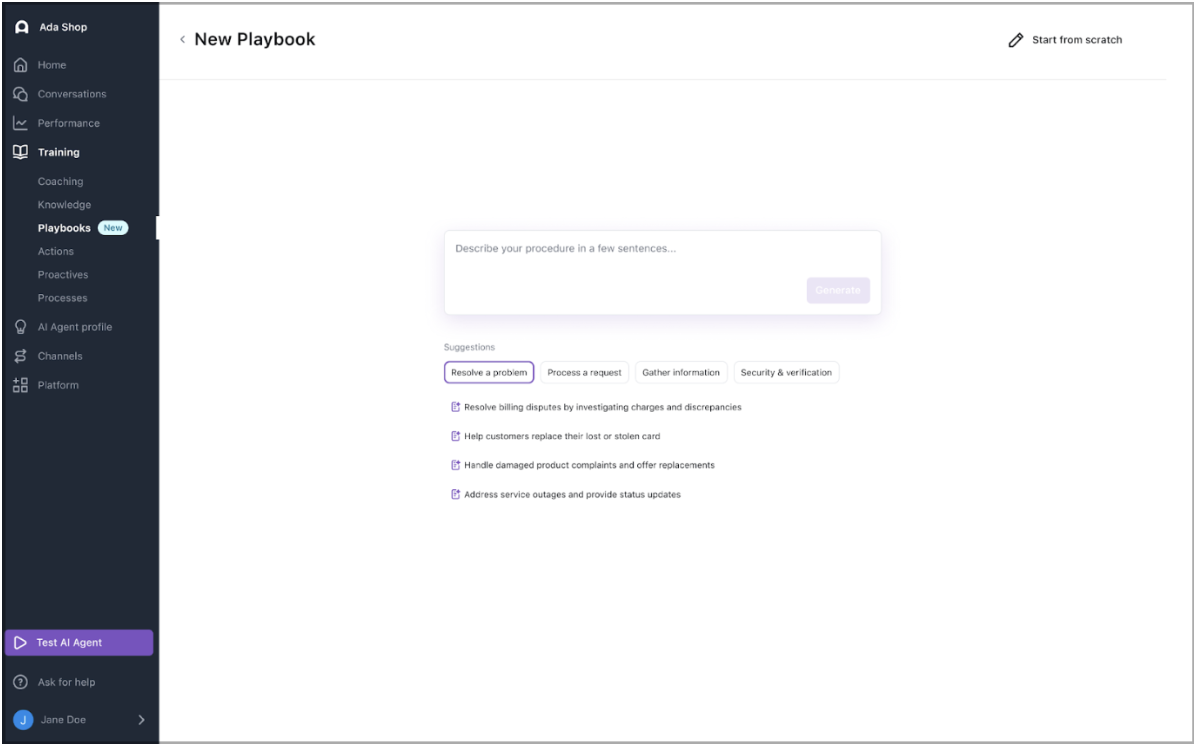1198x746 pixels.
Task: Select the Gather information suggestion chip
Action: click(x=681, y=373)
